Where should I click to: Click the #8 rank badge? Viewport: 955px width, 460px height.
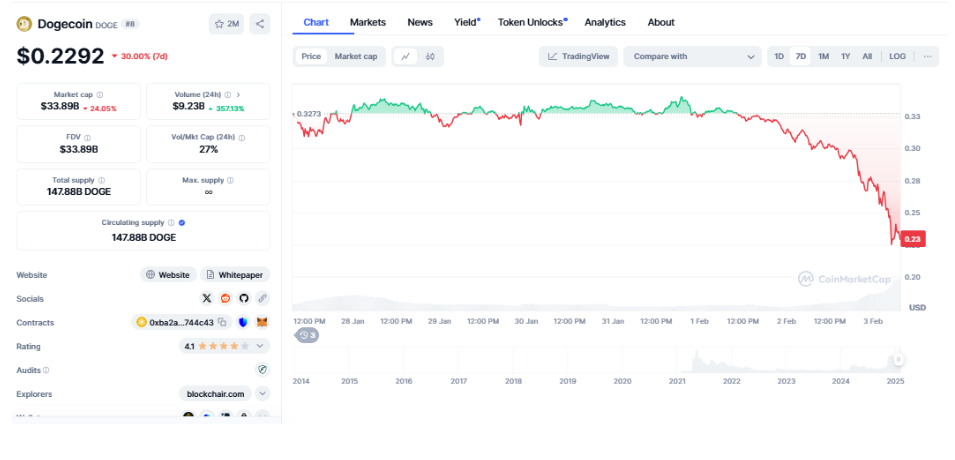point(130,24)
